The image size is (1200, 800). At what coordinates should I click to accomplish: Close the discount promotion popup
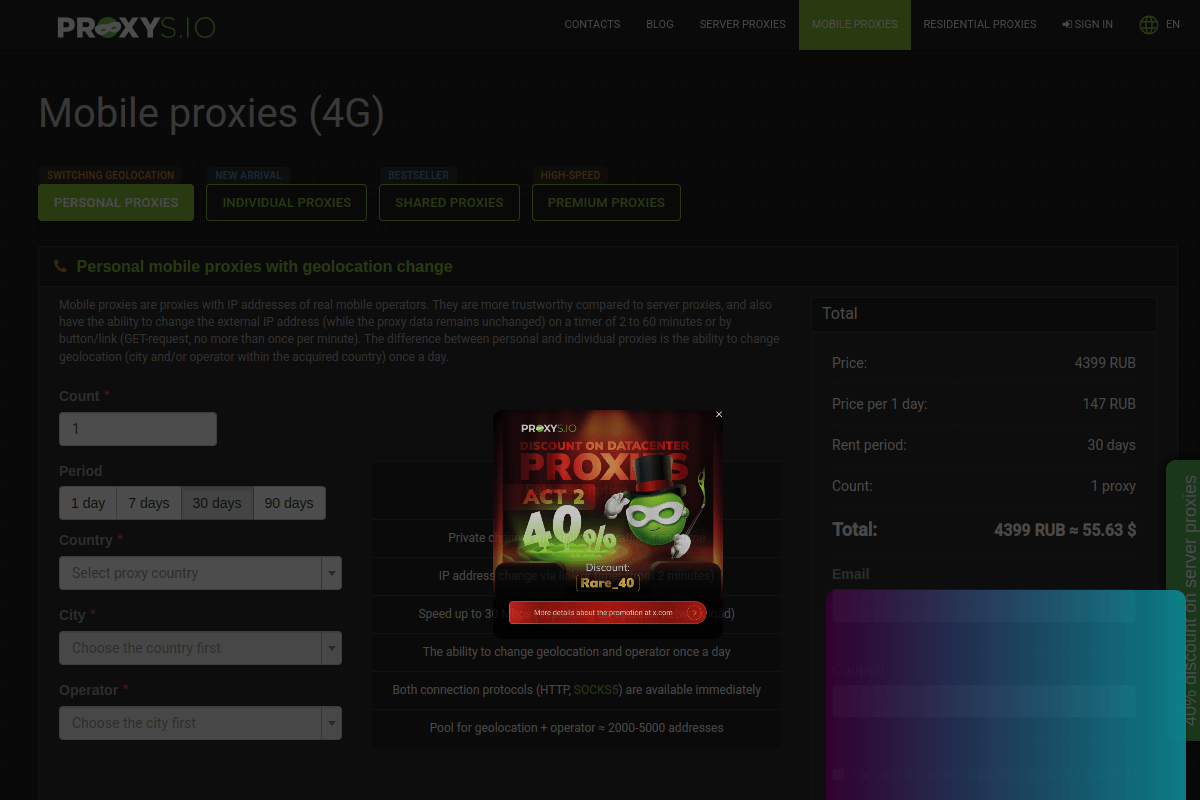[x=718, y=414]
